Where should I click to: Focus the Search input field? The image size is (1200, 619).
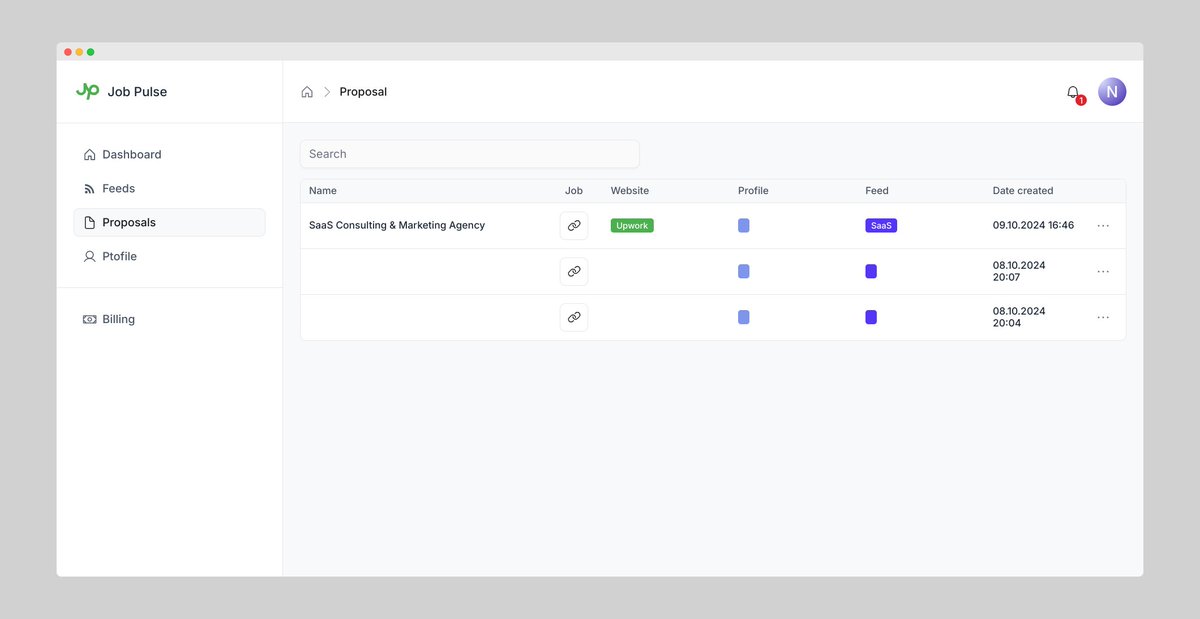(469, 154)
